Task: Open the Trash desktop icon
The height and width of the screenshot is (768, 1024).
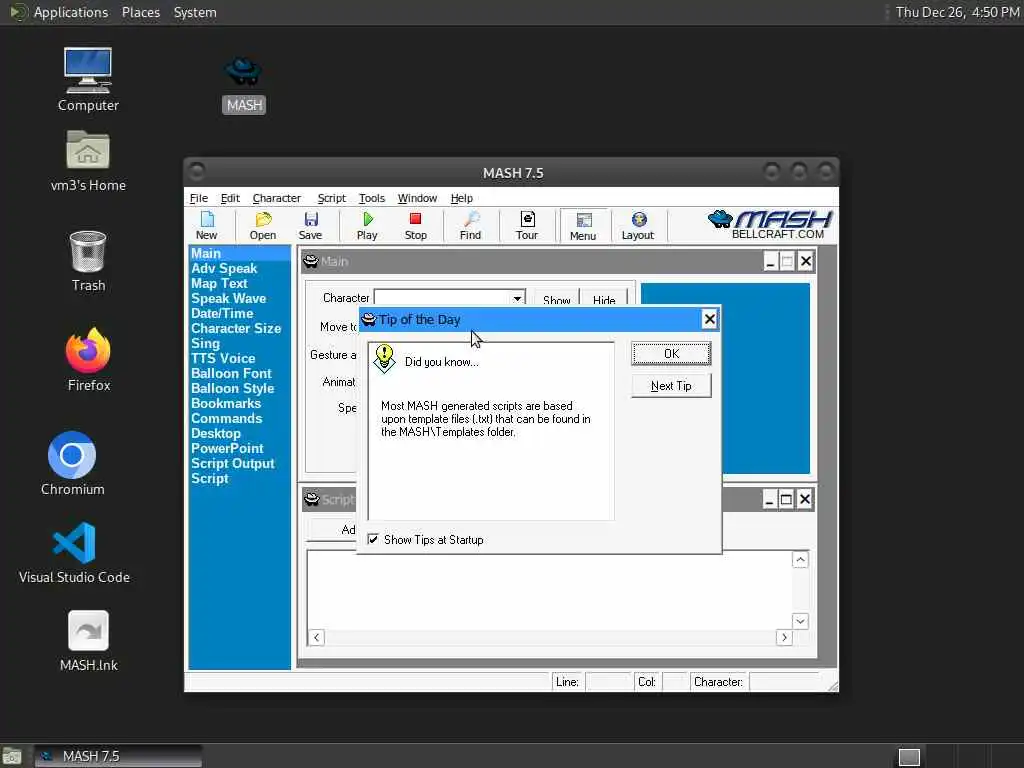Action: pyautogui.click(x=88, y=261)
